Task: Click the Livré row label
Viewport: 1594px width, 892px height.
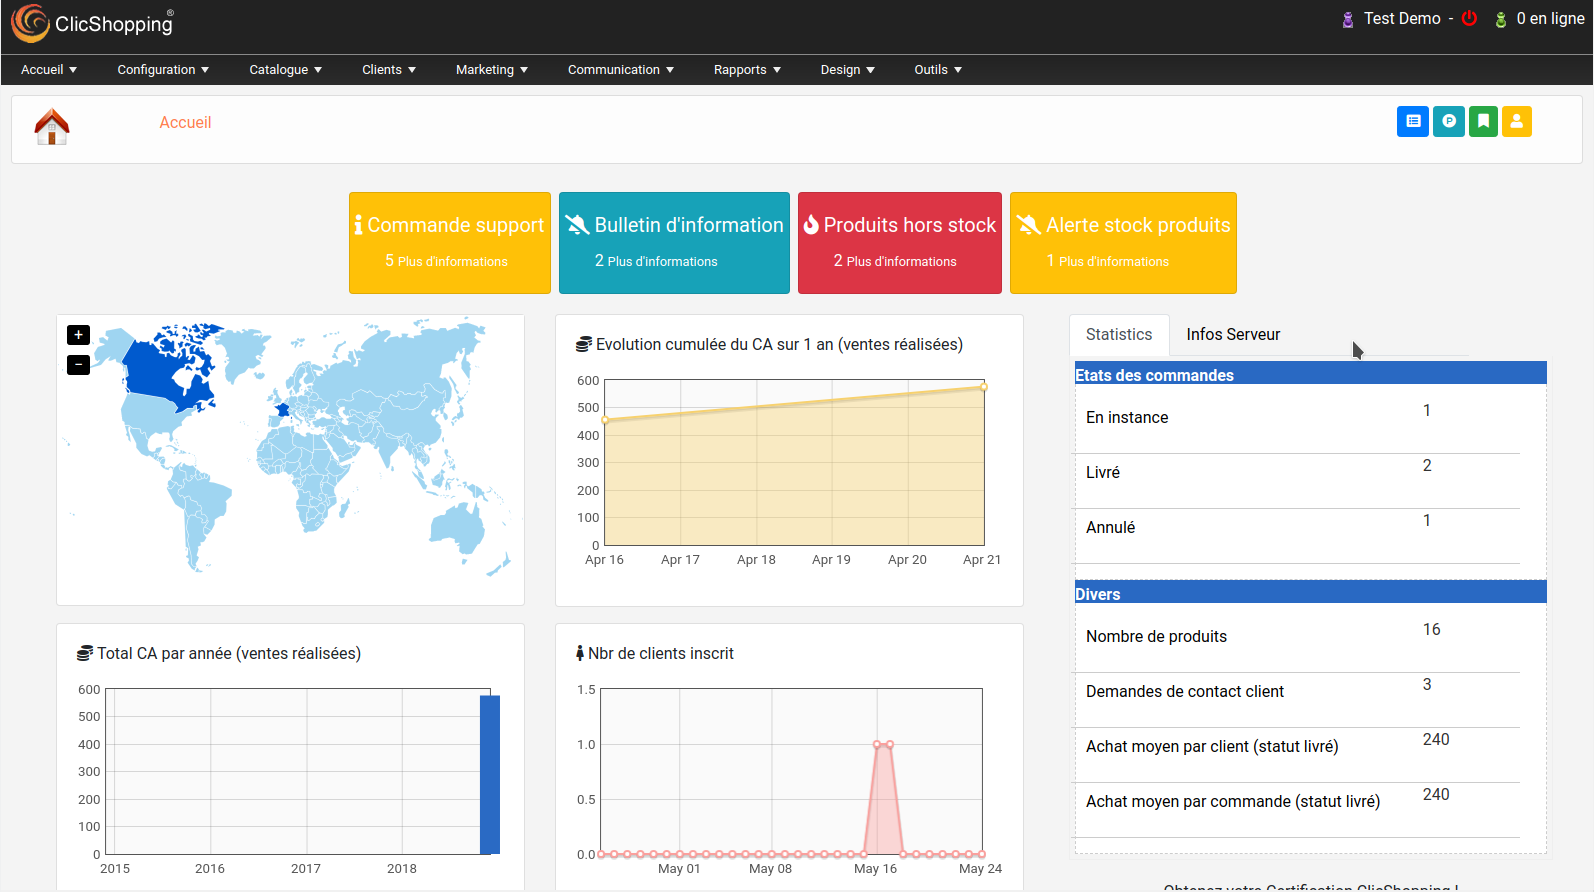Action: click(1103, 473)
